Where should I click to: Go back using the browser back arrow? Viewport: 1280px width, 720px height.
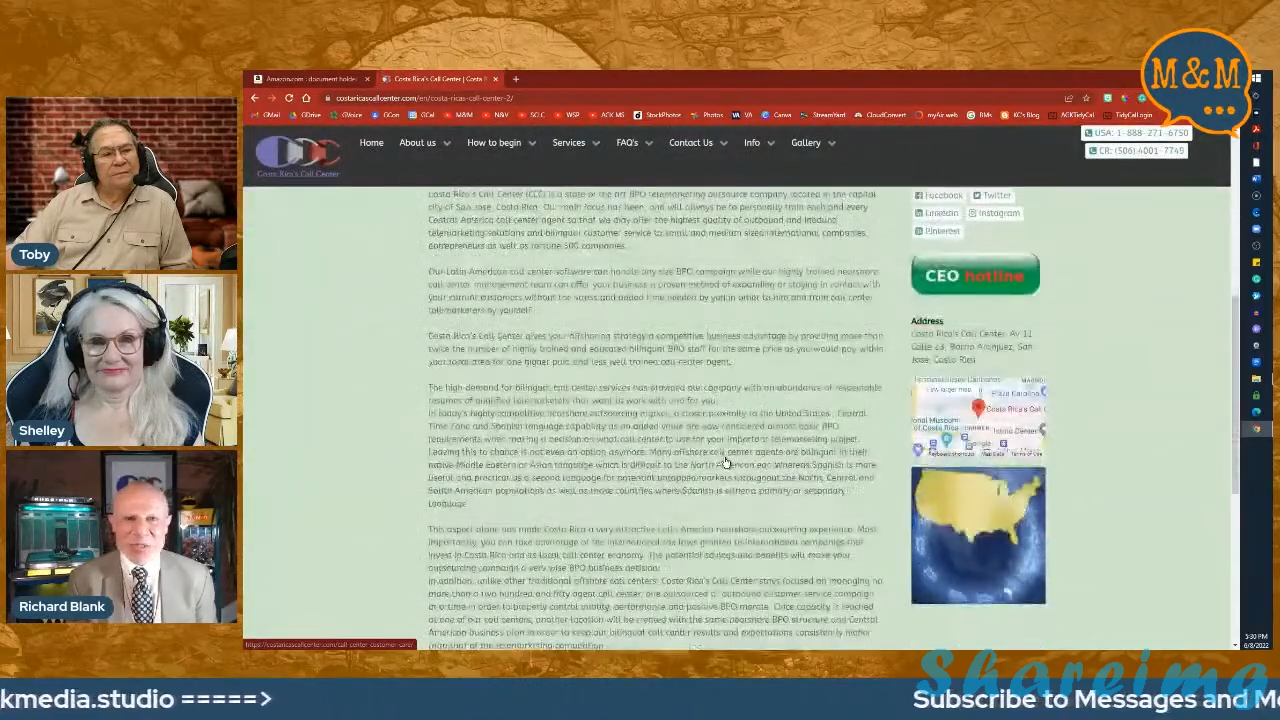(255, 98)
